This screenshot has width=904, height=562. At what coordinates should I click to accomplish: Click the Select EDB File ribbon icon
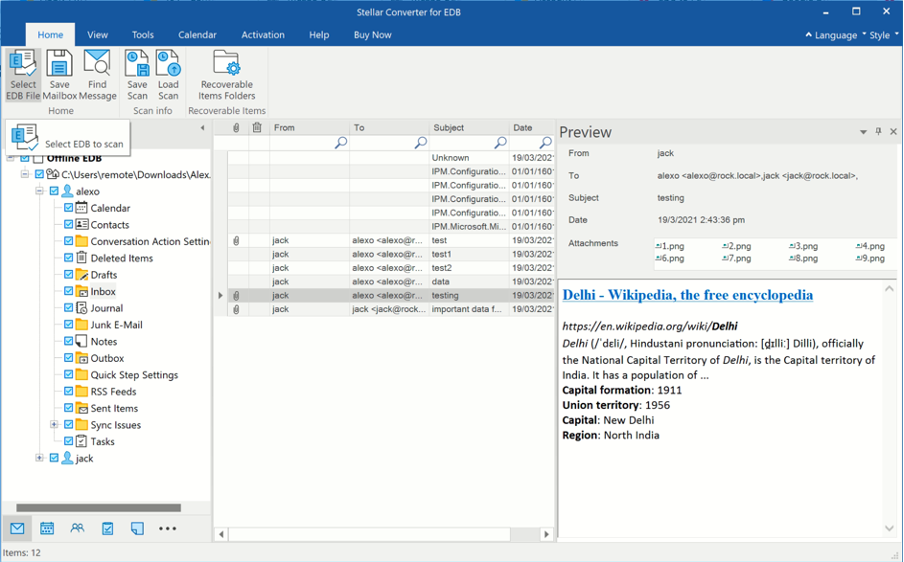(x=23, y=75)
